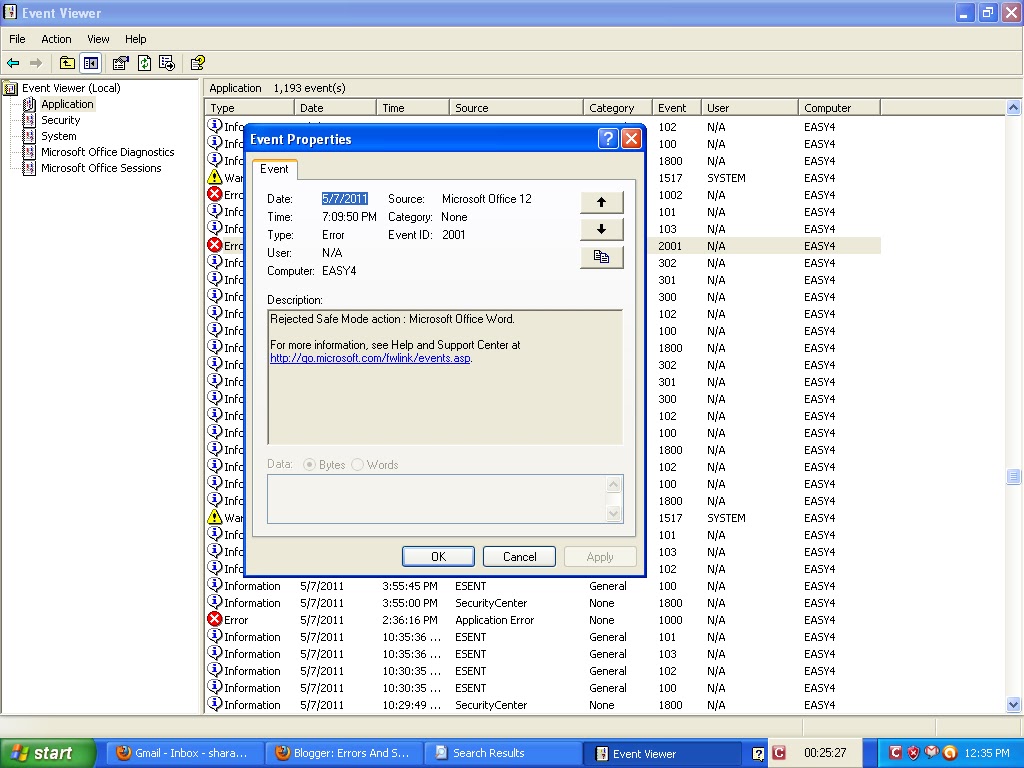This screenshot has width=1024, height=768.
Task: Click the Back arrow toolbar icon
Action: coord(13,63)
